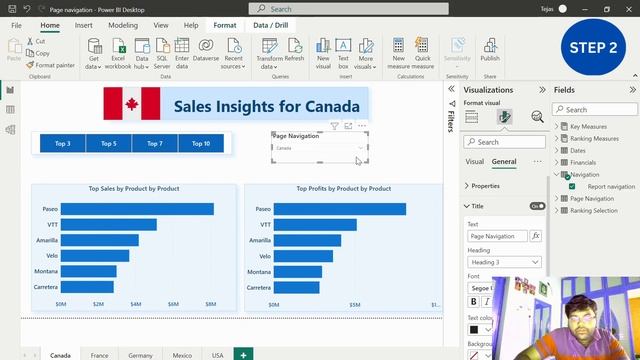640x360 pixels.
Task: Connect to SQL Server
Action: [x=162, y=53]
